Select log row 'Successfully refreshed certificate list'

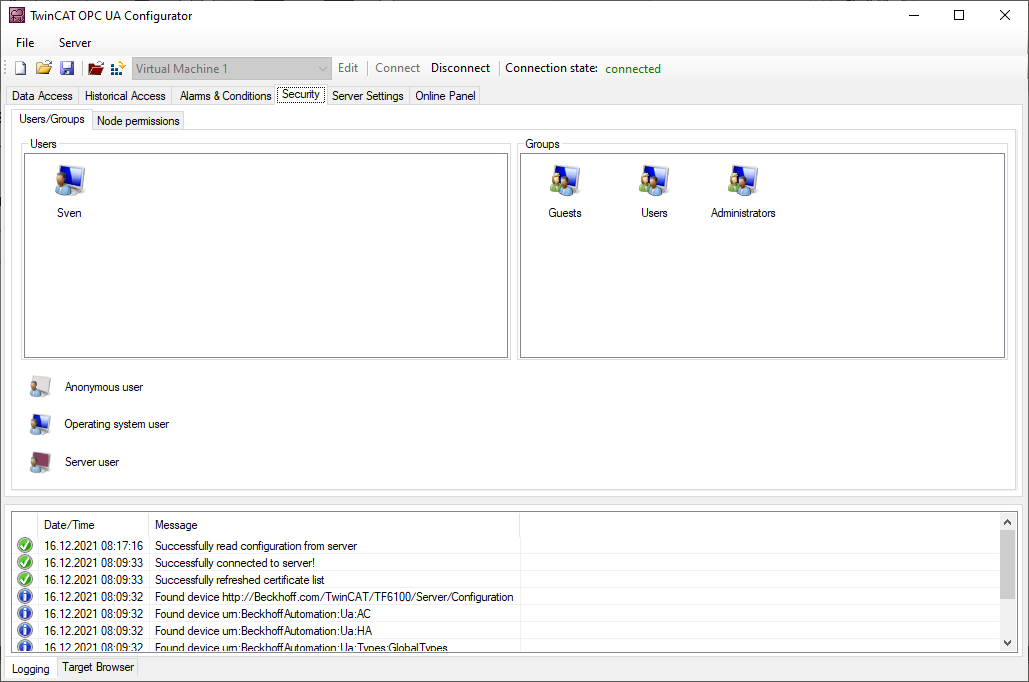[240, 580]
